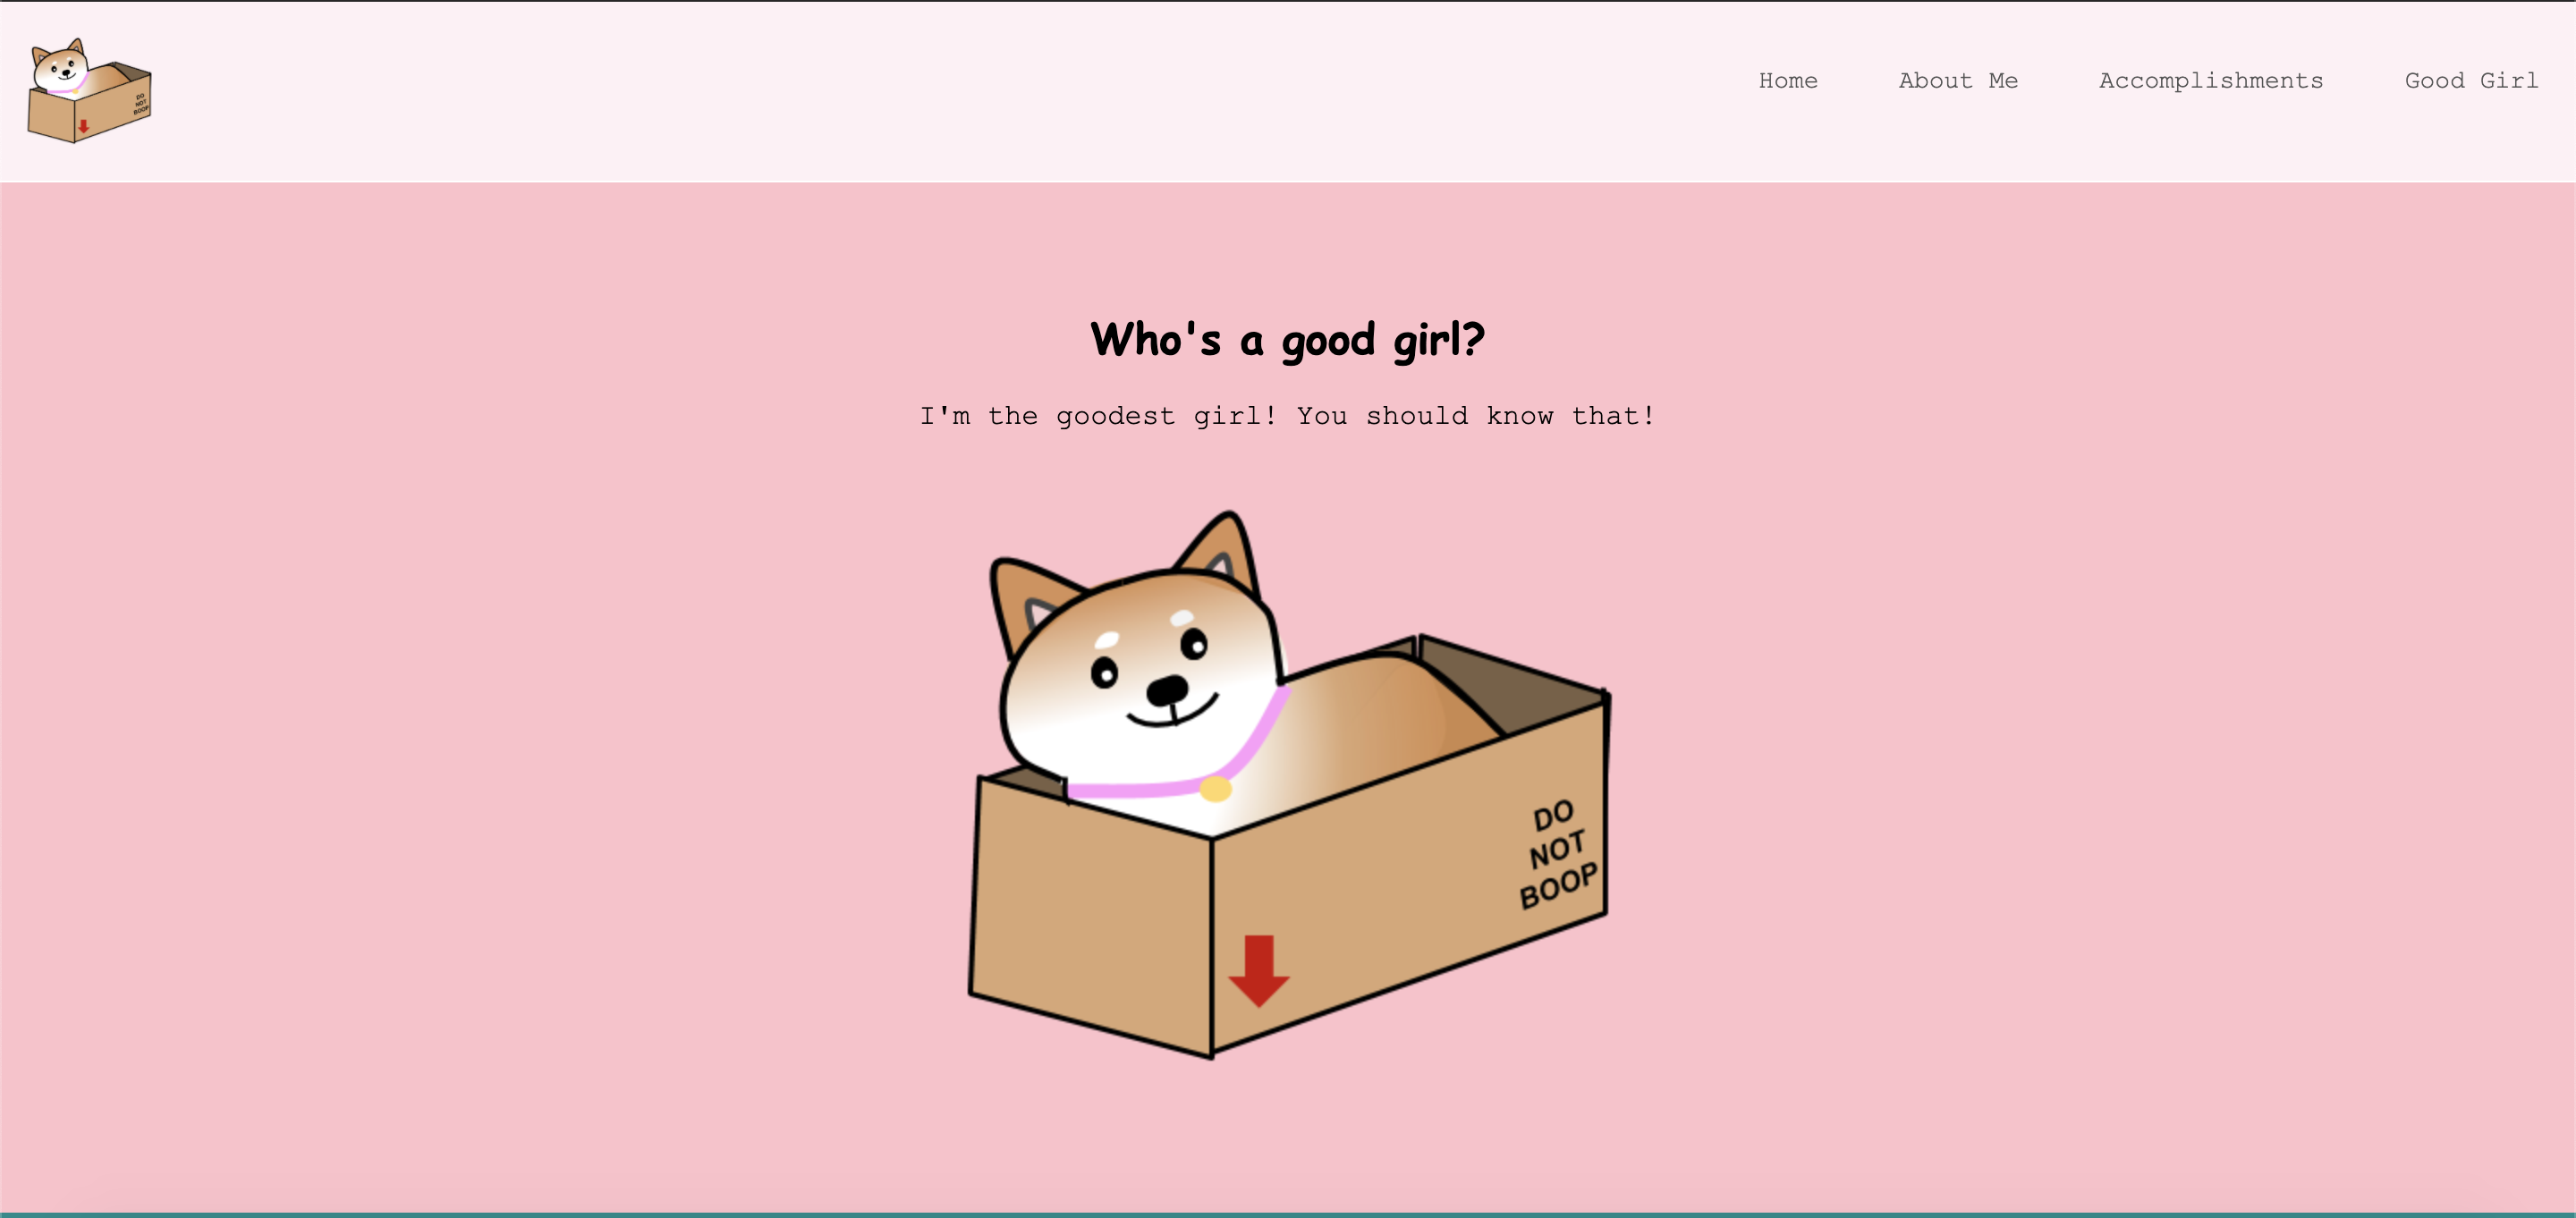This screenshot has height=1218, width=2576.
Task: Open the Accomplishments nav item
Action: click(x=2210, y=81)
